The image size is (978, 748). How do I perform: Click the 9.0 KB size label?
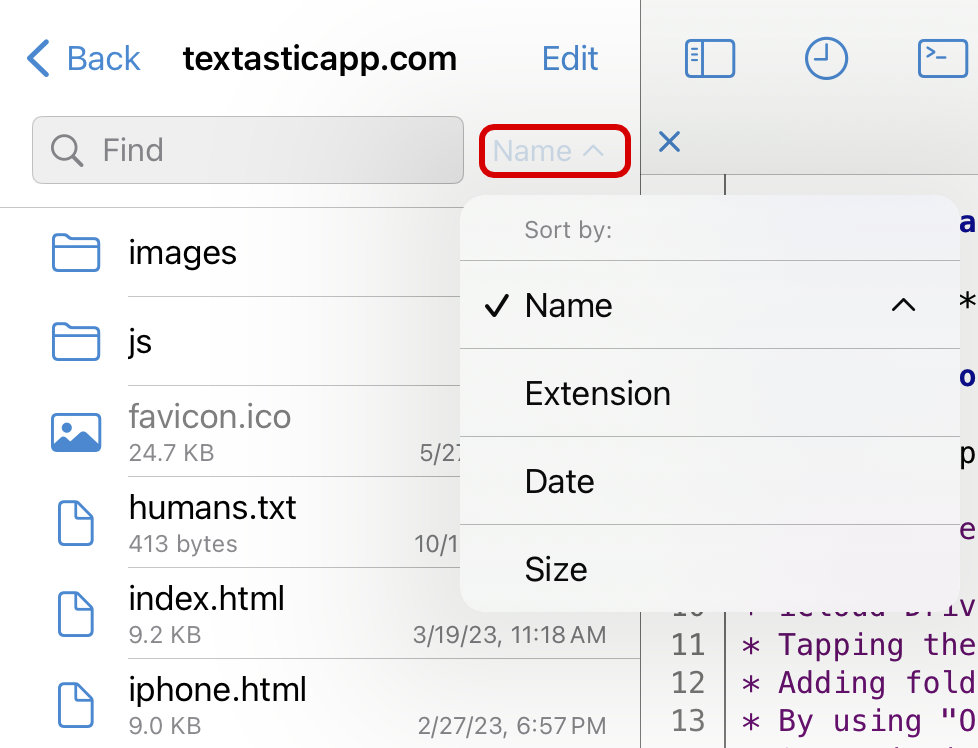tap(165, 726)
